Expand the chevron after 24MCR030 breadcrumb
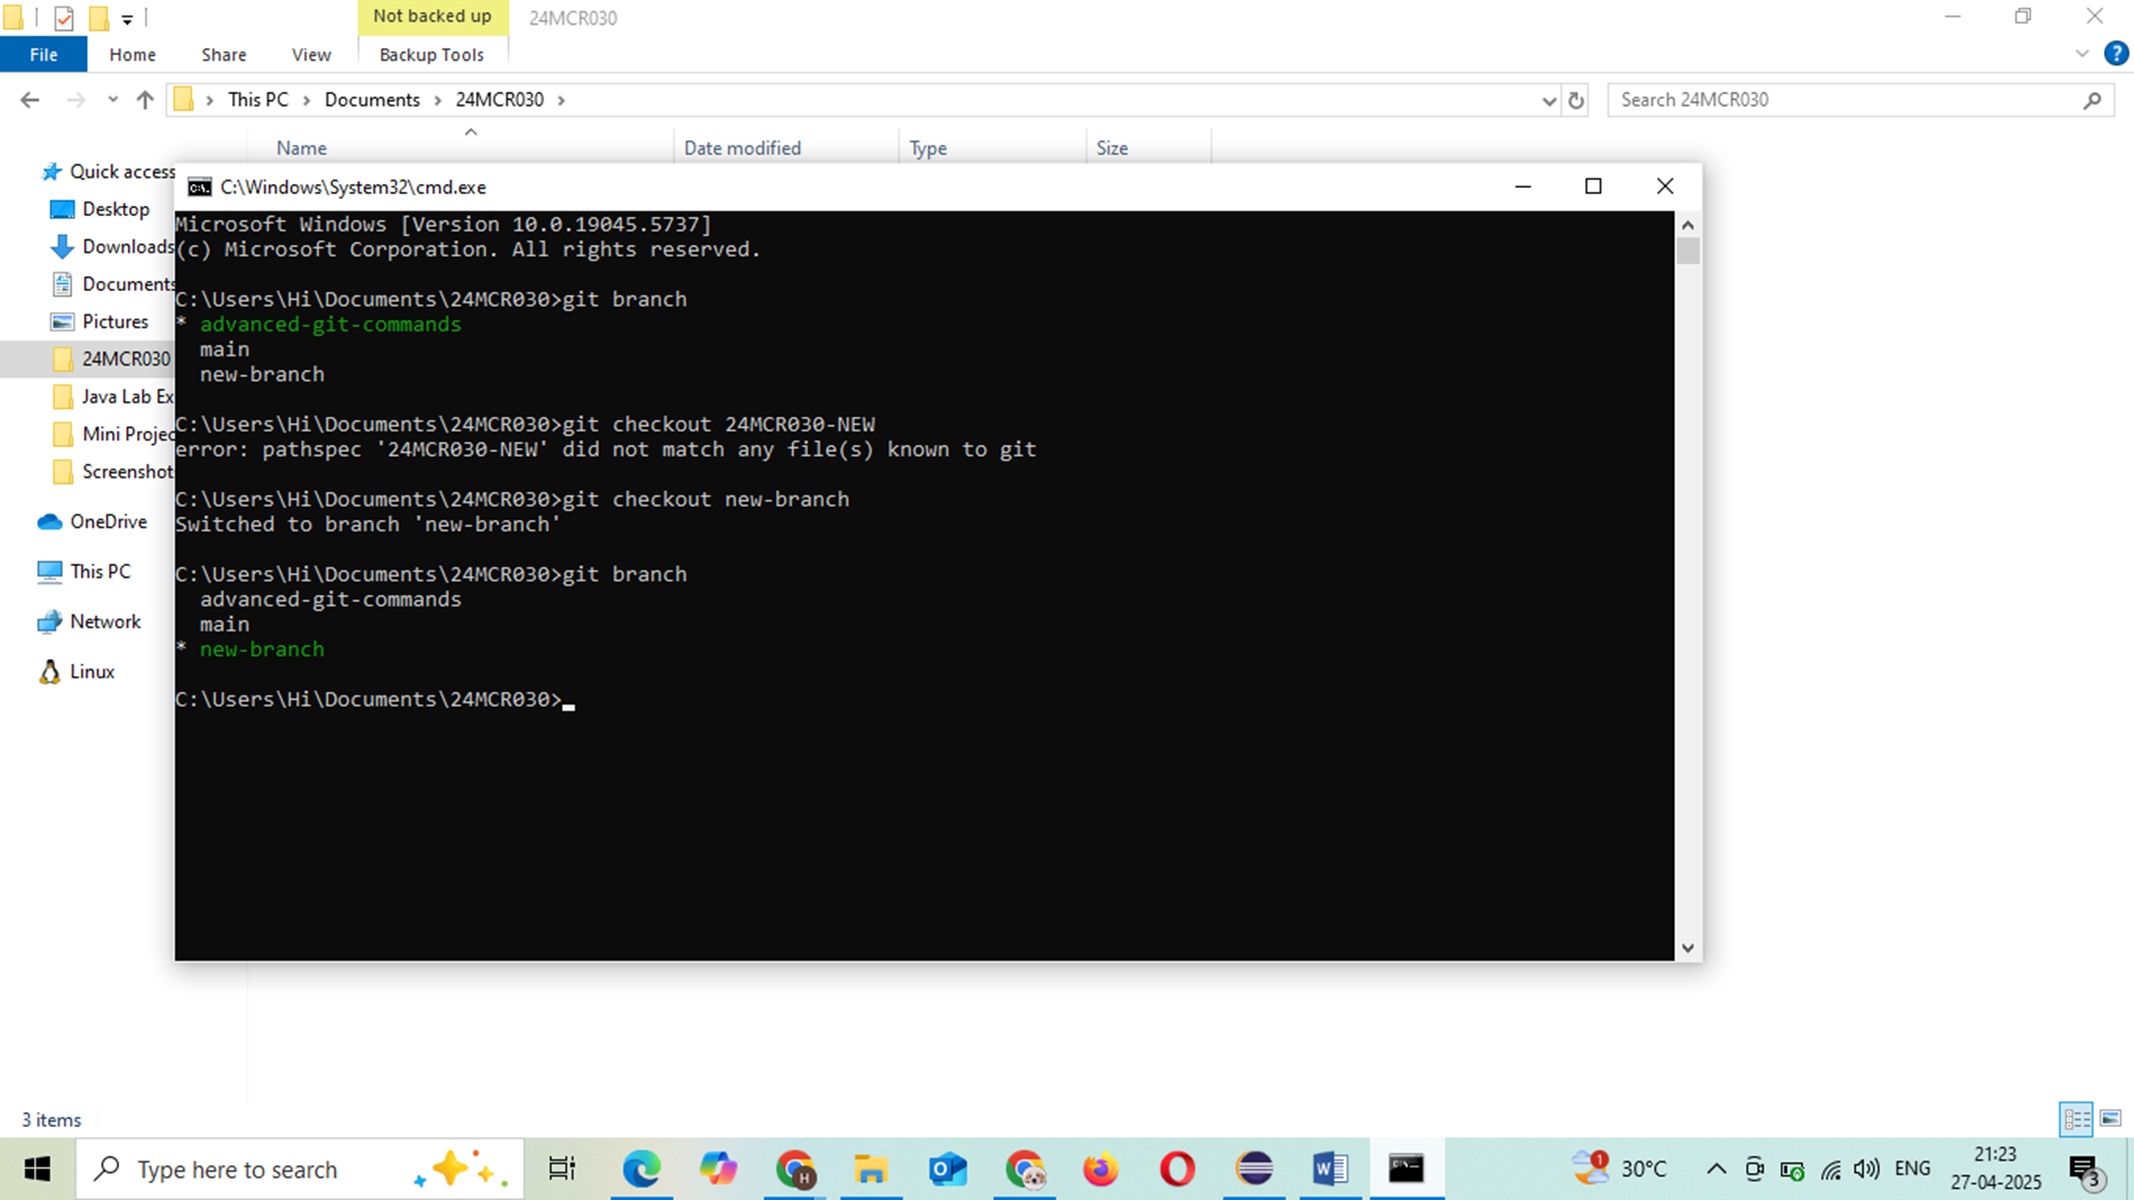 pos(561,100)
